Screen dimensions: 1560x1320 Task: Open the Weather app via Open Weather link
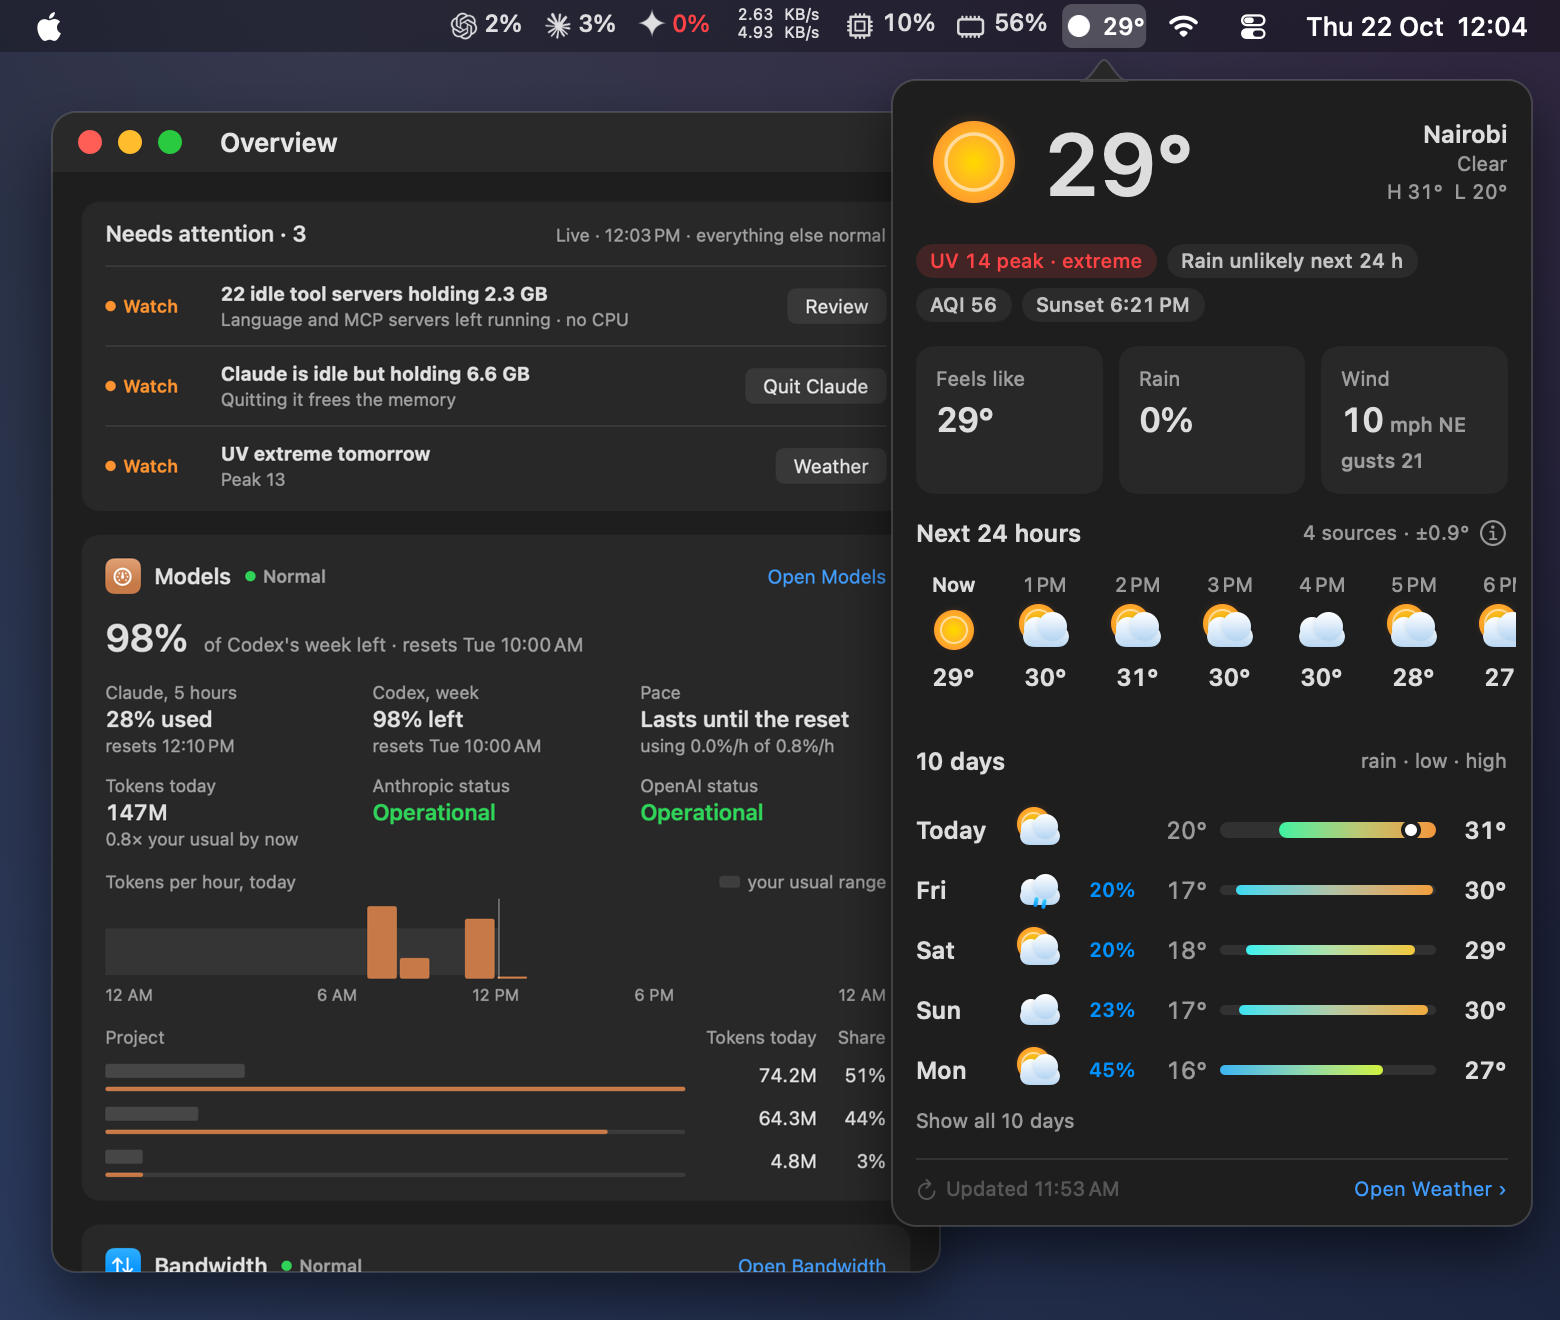1430,1189
